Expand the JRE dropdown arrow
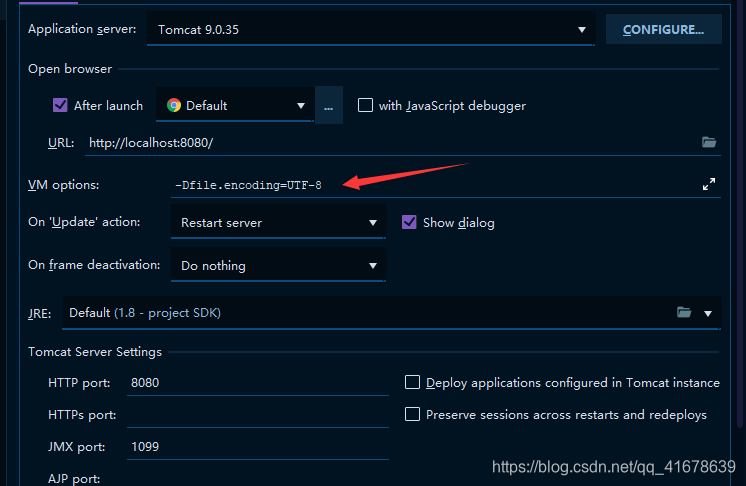The image size is (746, 486). click(708, 313)
